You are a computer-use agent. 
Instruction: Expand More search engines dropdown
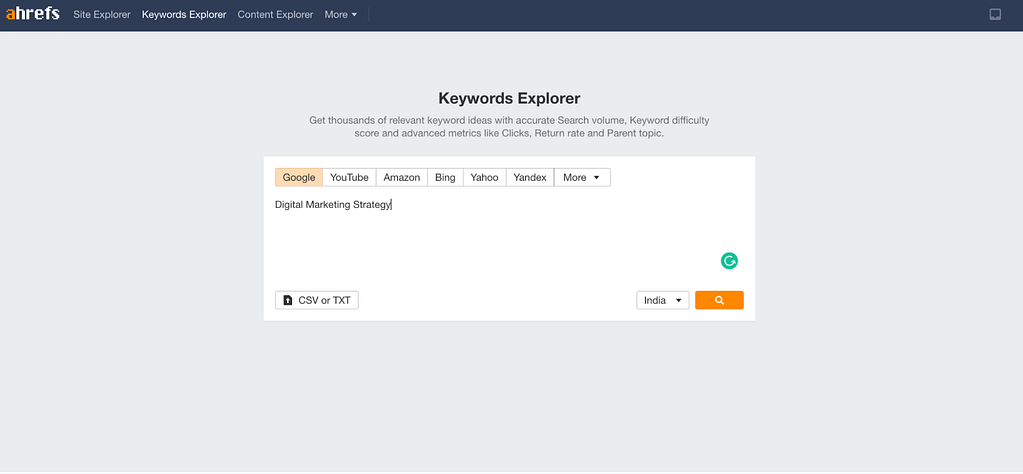(x=582, y=177)
